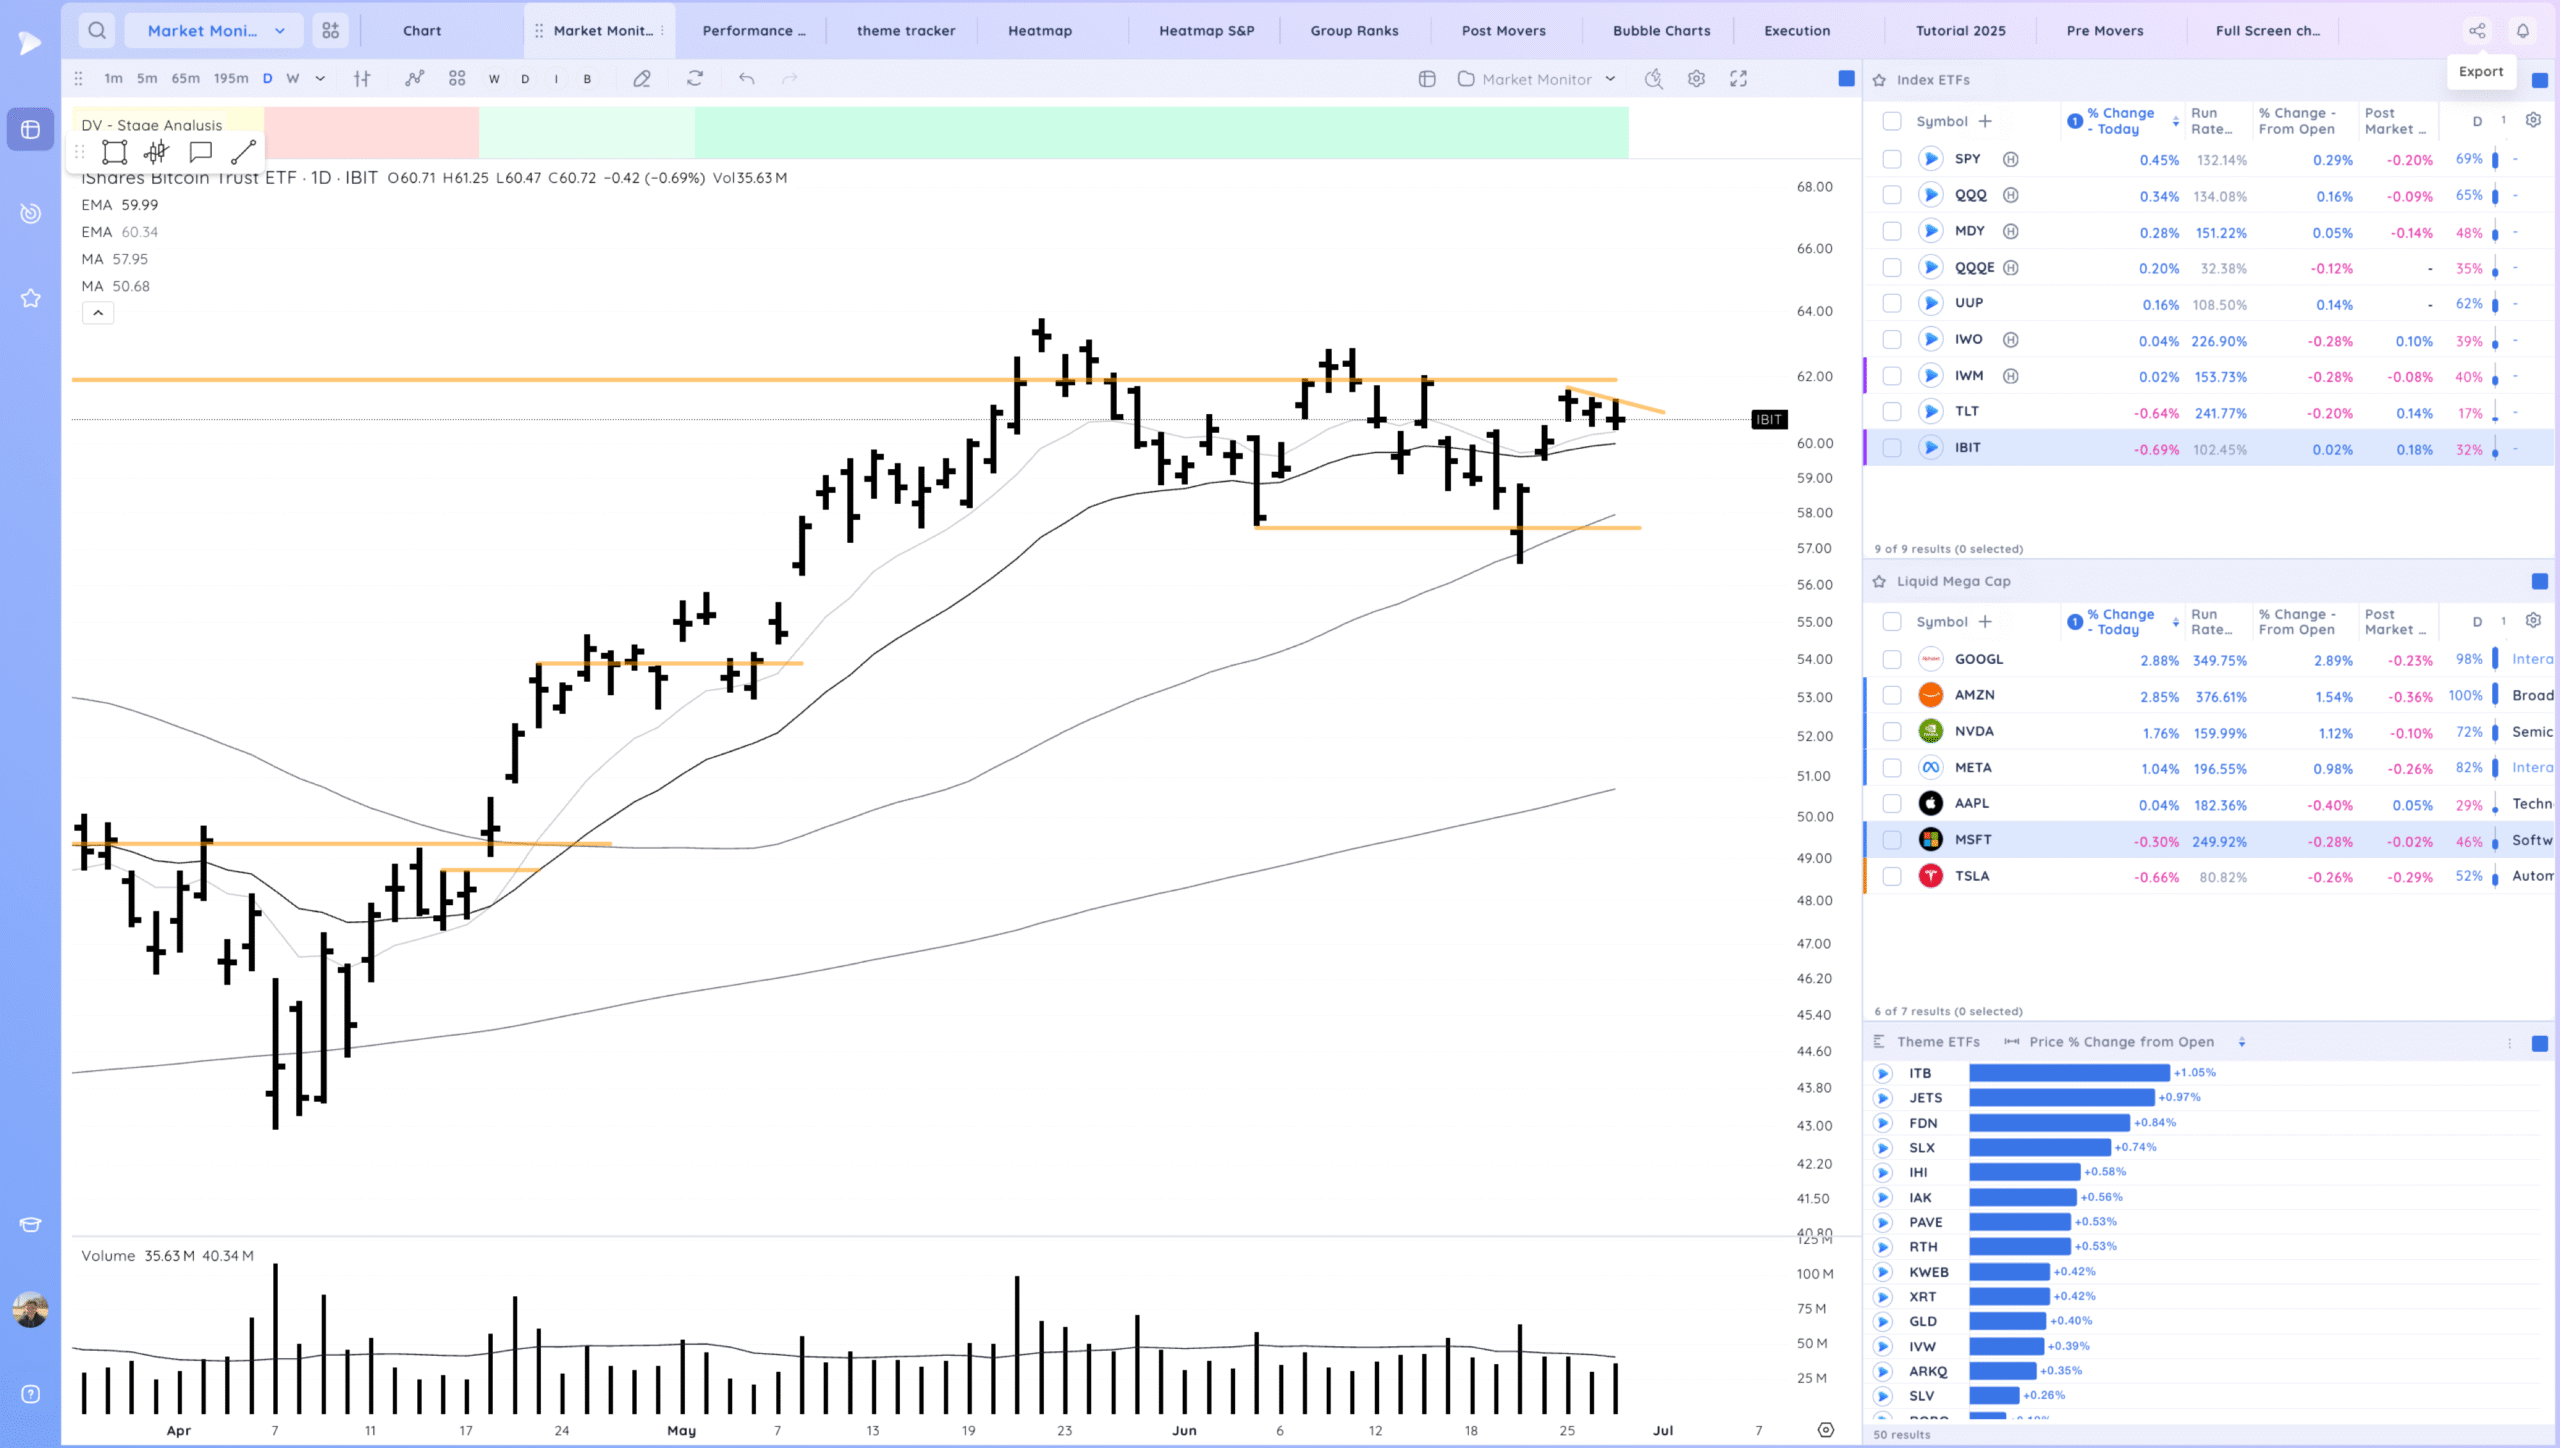This screenshot has height=1448, width=2560.
Task: Click the search magnifier icon
Action: pyautogui.click(x=97, y=31)
